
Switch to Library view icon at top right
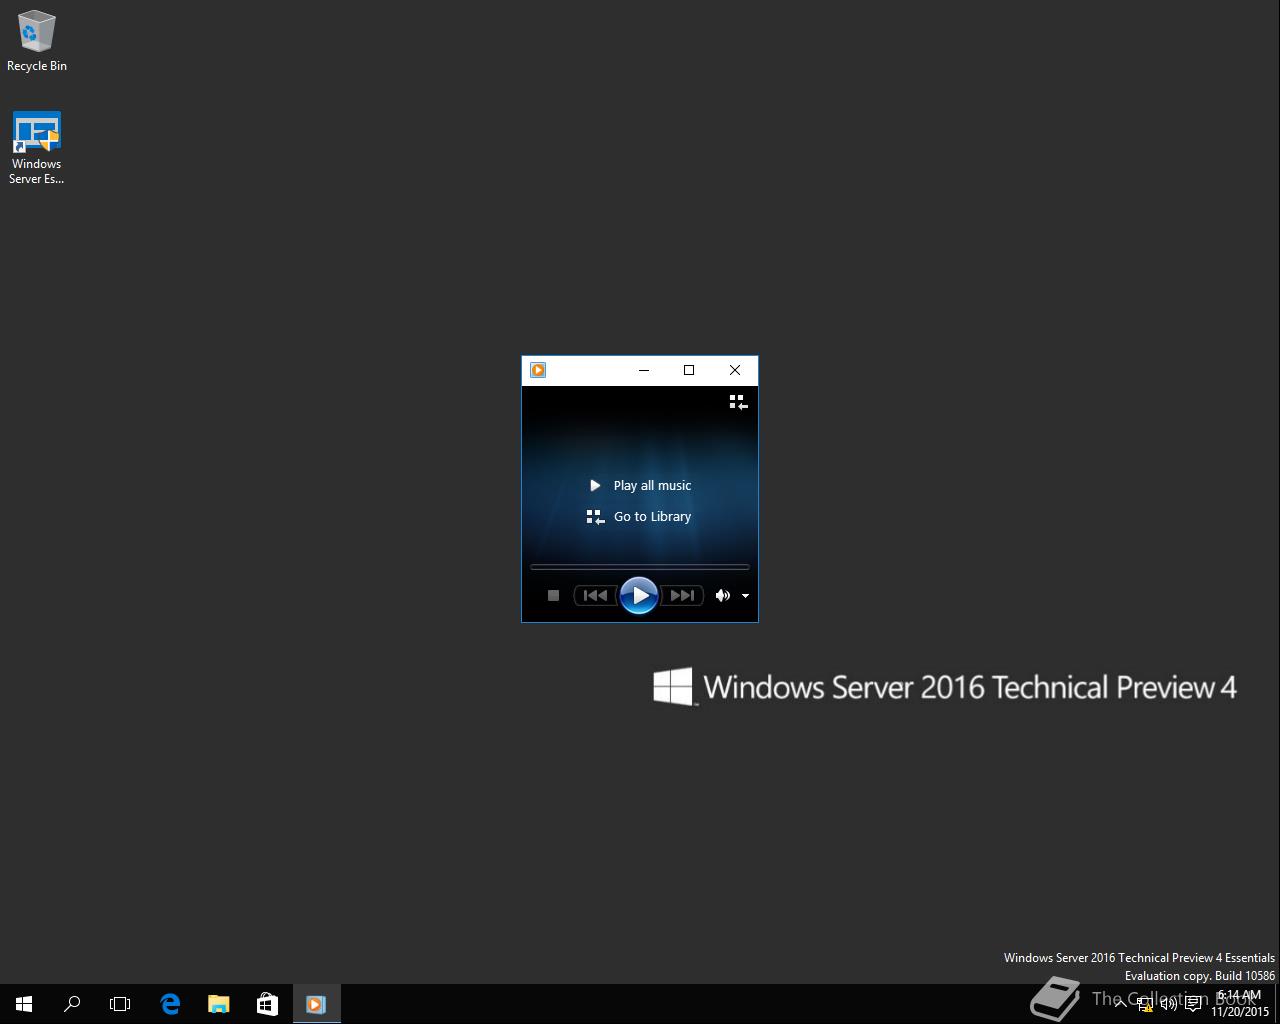click(738, 402)
